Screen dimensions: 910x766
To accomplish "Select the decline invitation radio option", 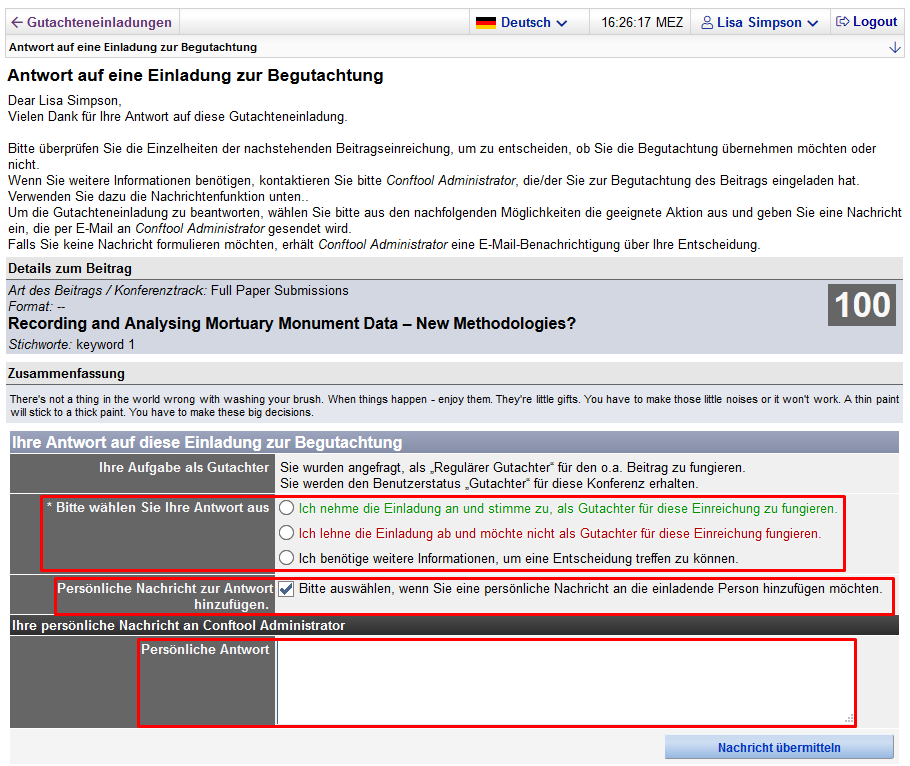I will 287,533.
